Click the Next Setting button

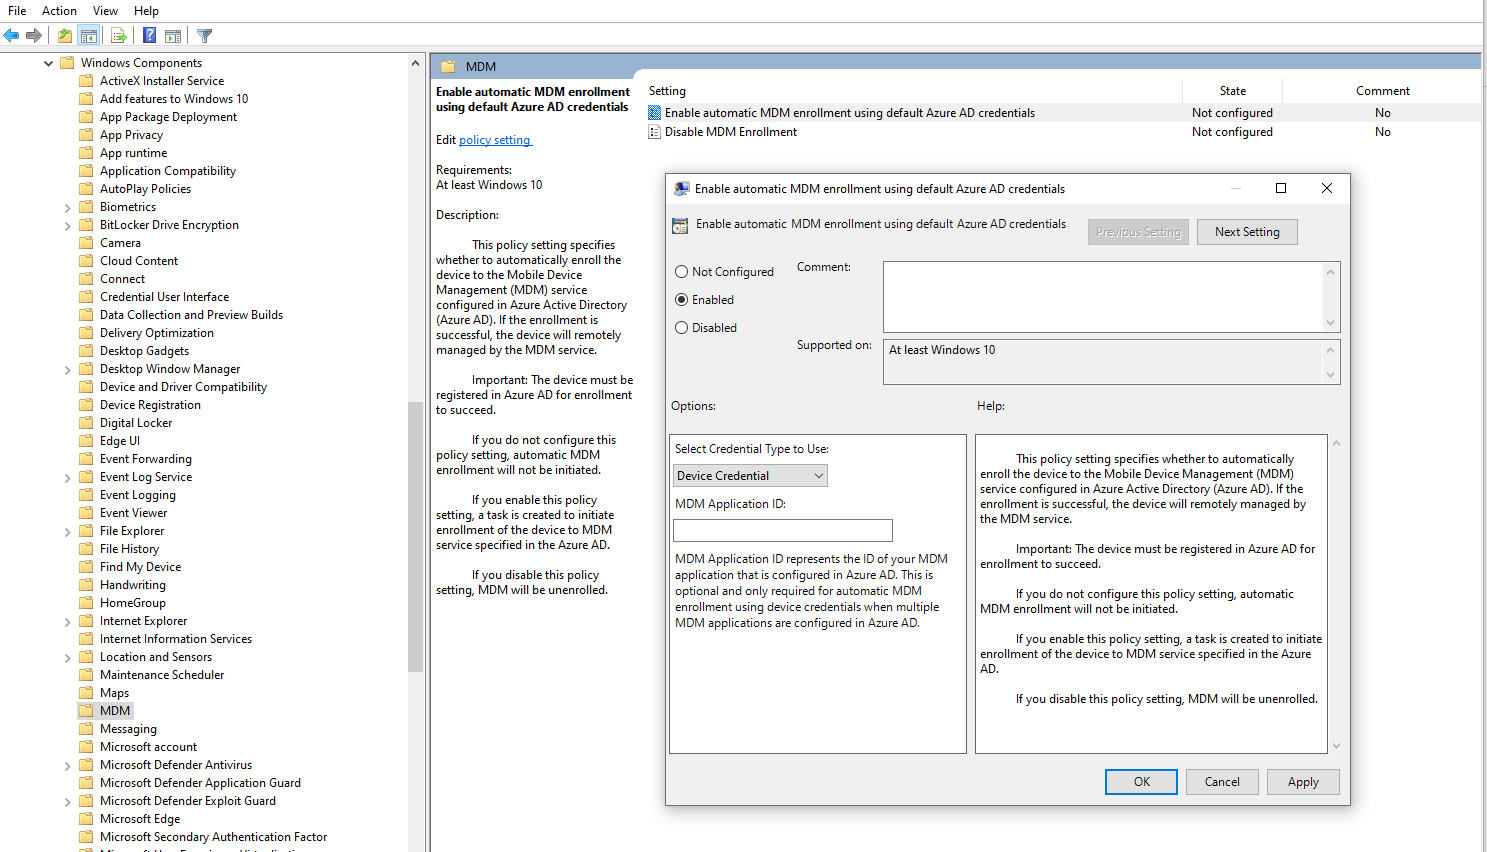click(x=1247, y=231)
